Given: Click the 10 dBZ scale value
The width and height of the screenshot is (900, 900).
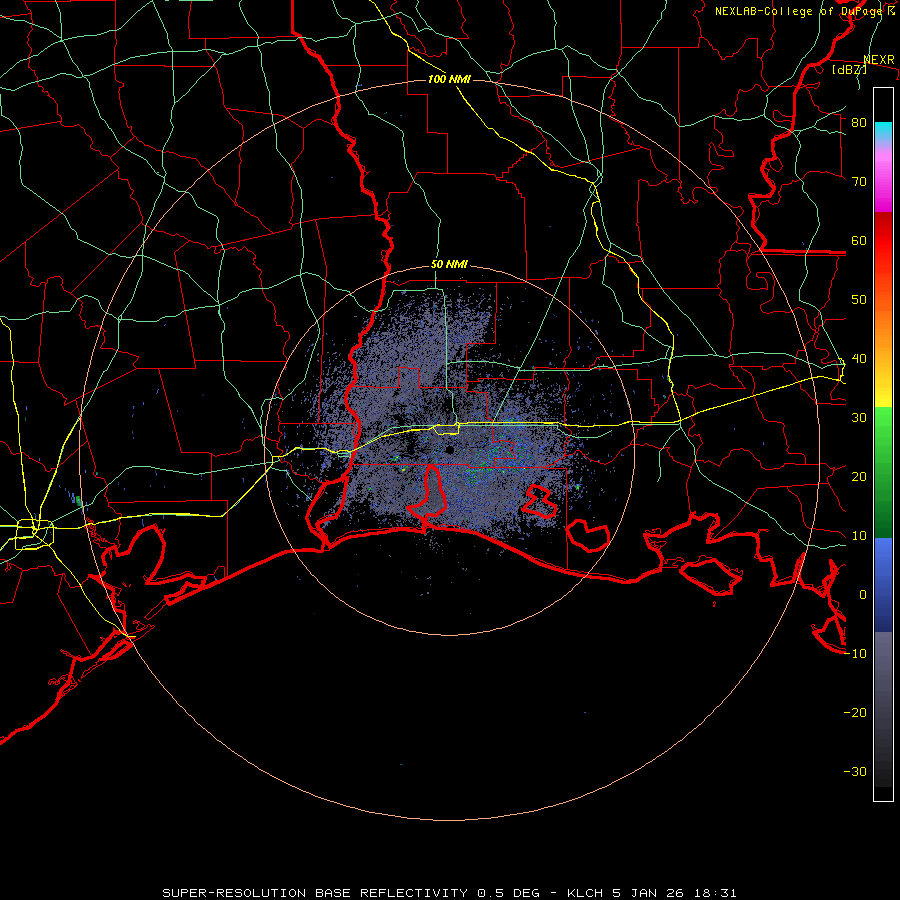Looking at the screenshot, I should [x=859, y=536].
